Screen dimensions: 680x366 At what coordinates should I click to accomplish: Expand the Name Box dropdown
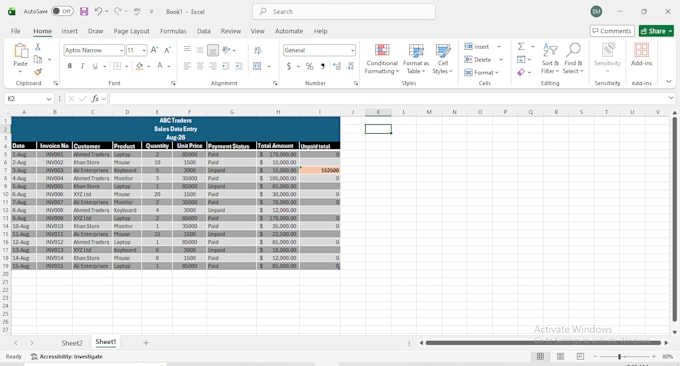[49, 99]
